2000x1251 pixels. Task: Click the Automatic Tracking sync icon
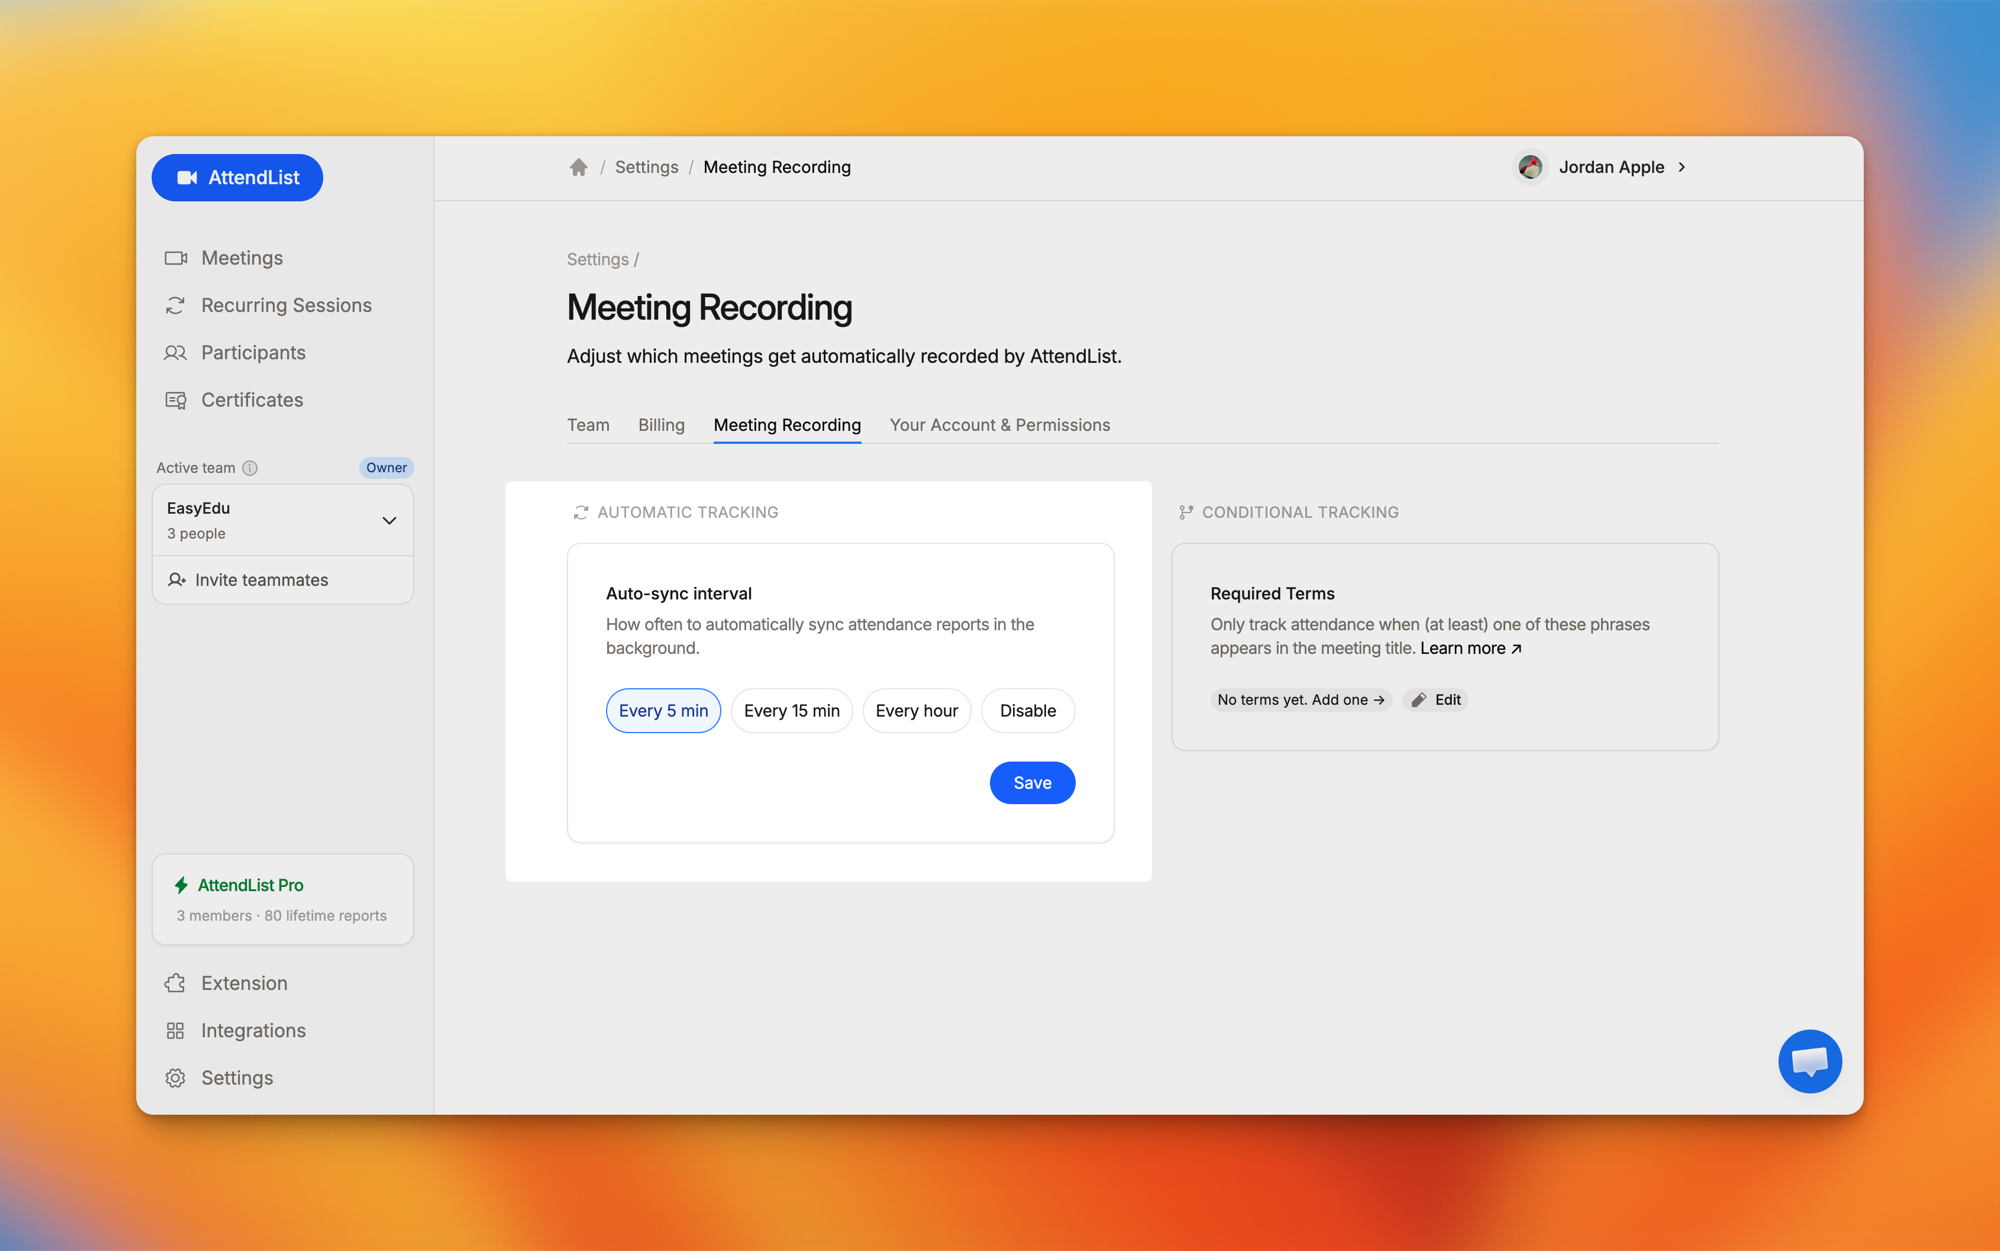[x=580, y=512]
